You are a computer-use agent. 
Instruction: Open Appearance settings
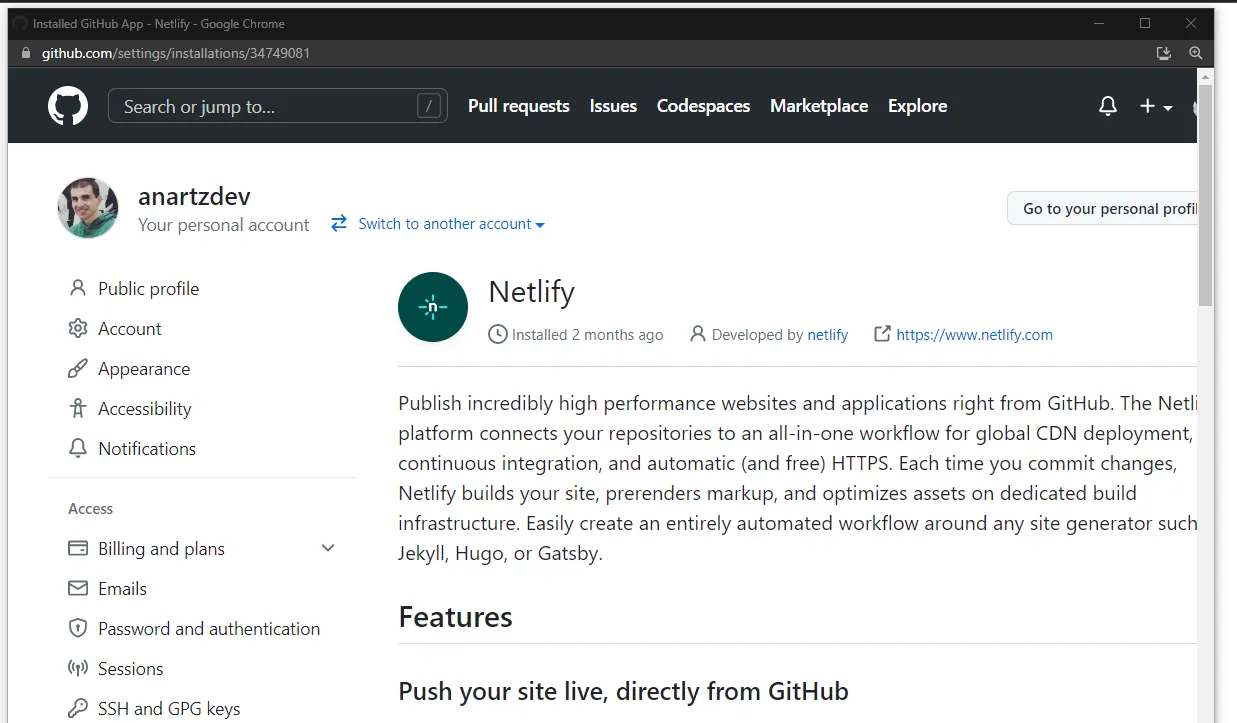(x=144, y=369)
